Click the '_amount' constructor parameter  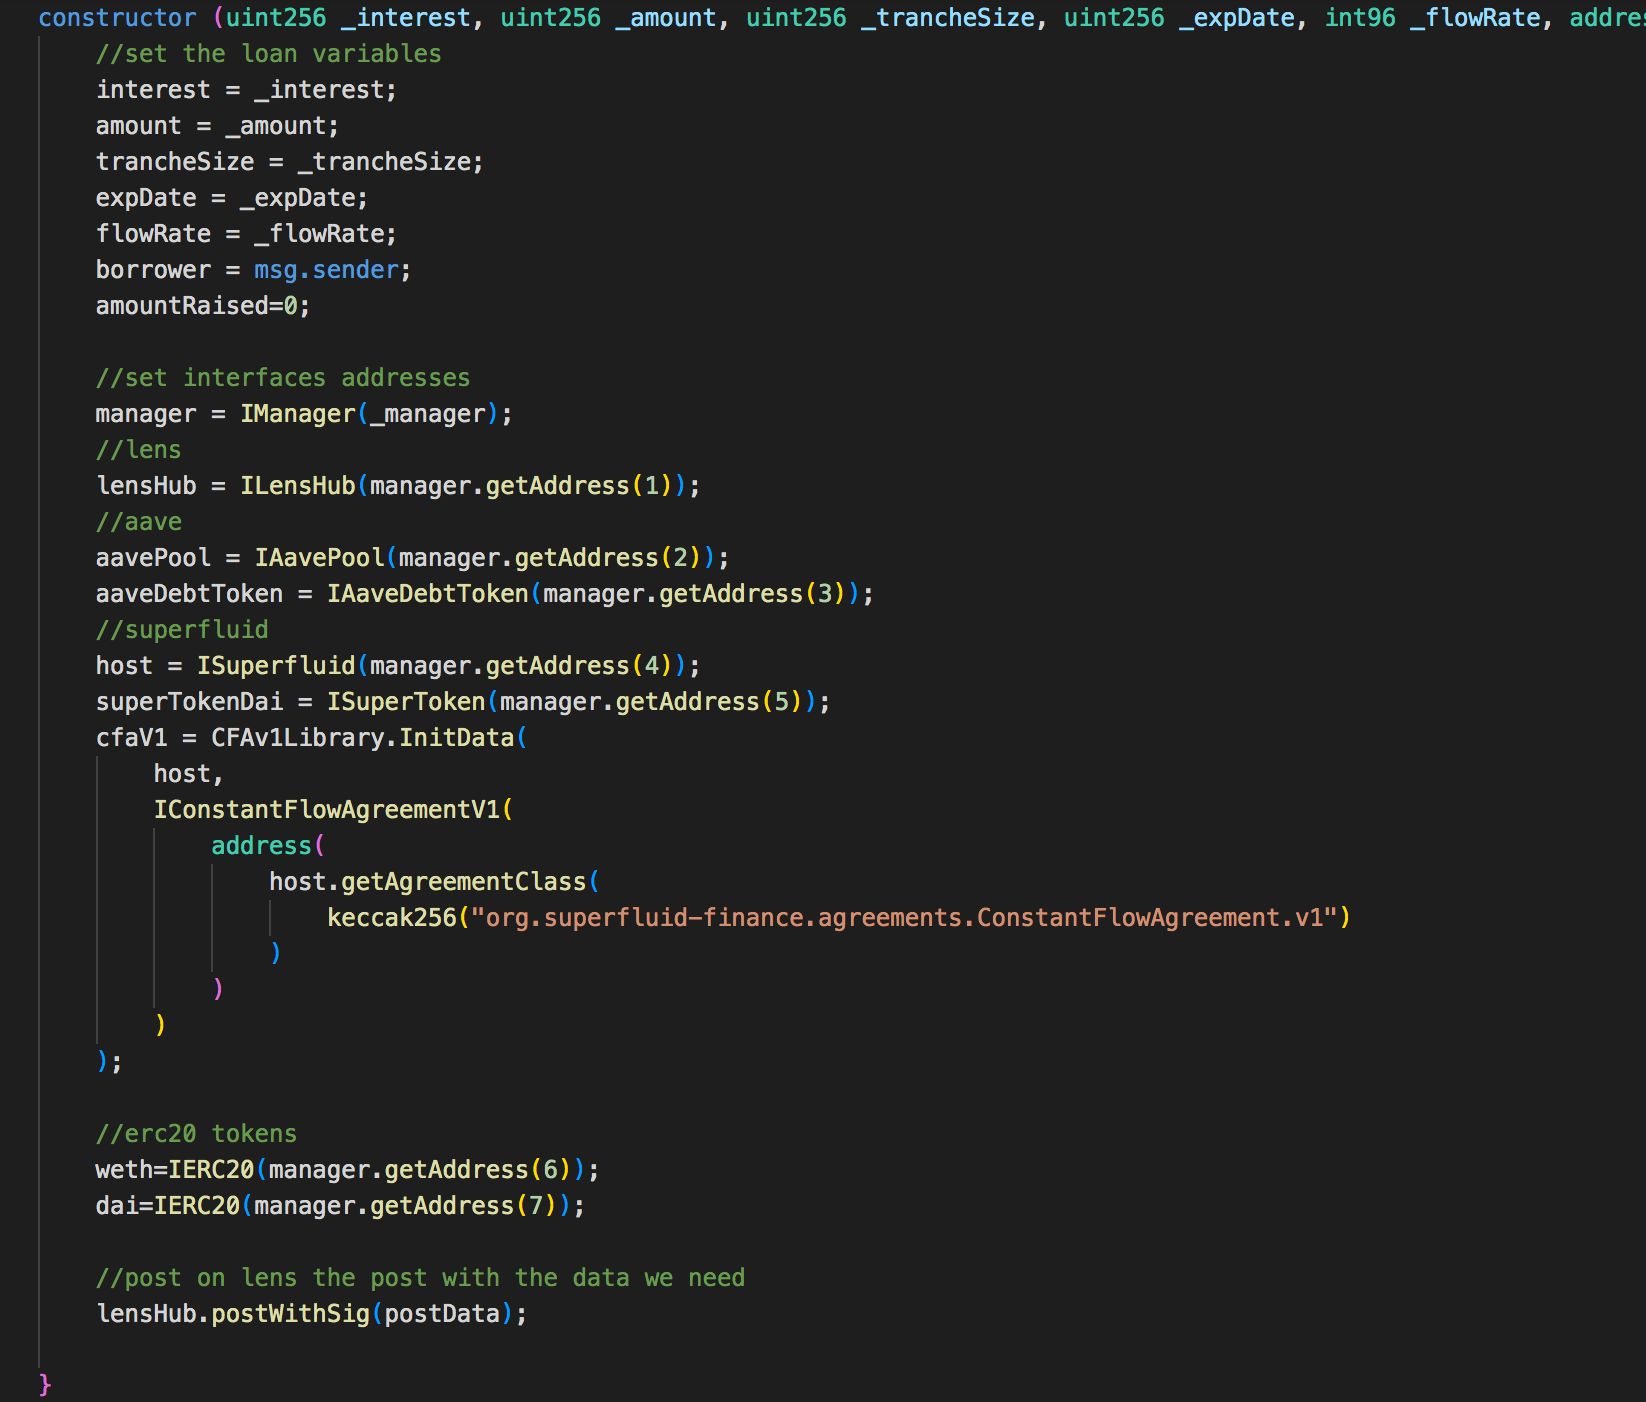[x=666, y=18]
